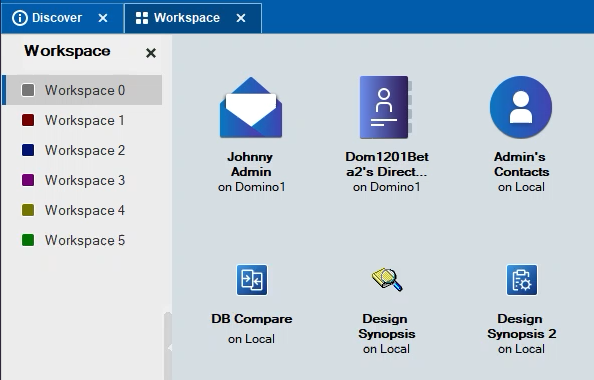Click the navy Workspace 2 color swatch
594x380 pixels.
[x=28, y=150]
